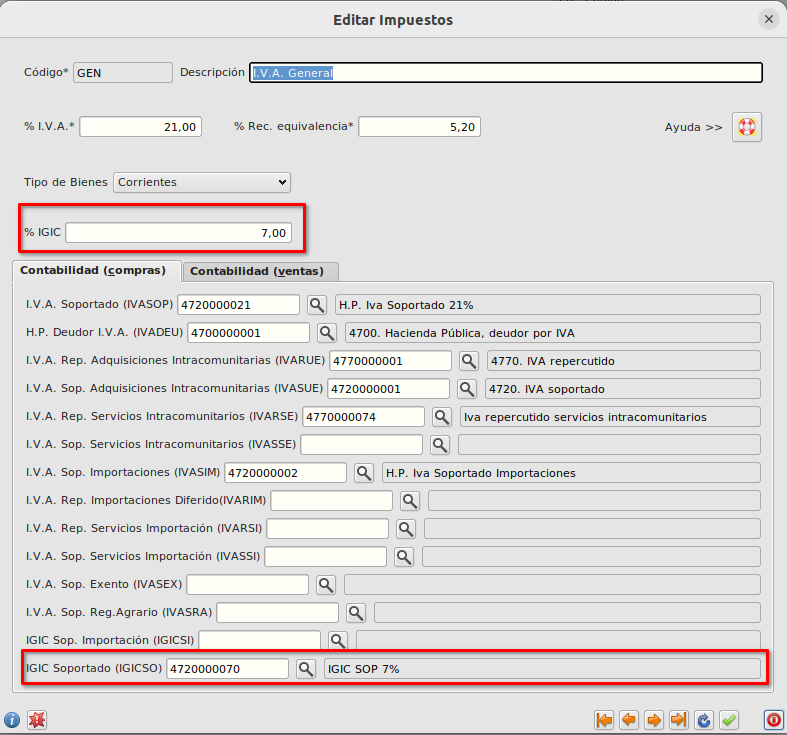Click empty IVASSE account field
Image resolution: width=787 pixels, height=735 pixels.
361,445
